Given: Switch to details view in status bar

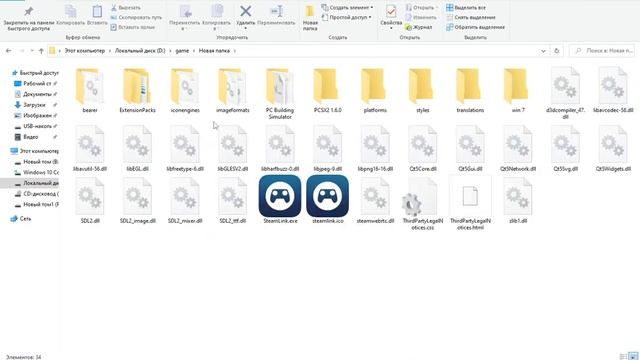Looking at the screenshot, I should point(623,356).
